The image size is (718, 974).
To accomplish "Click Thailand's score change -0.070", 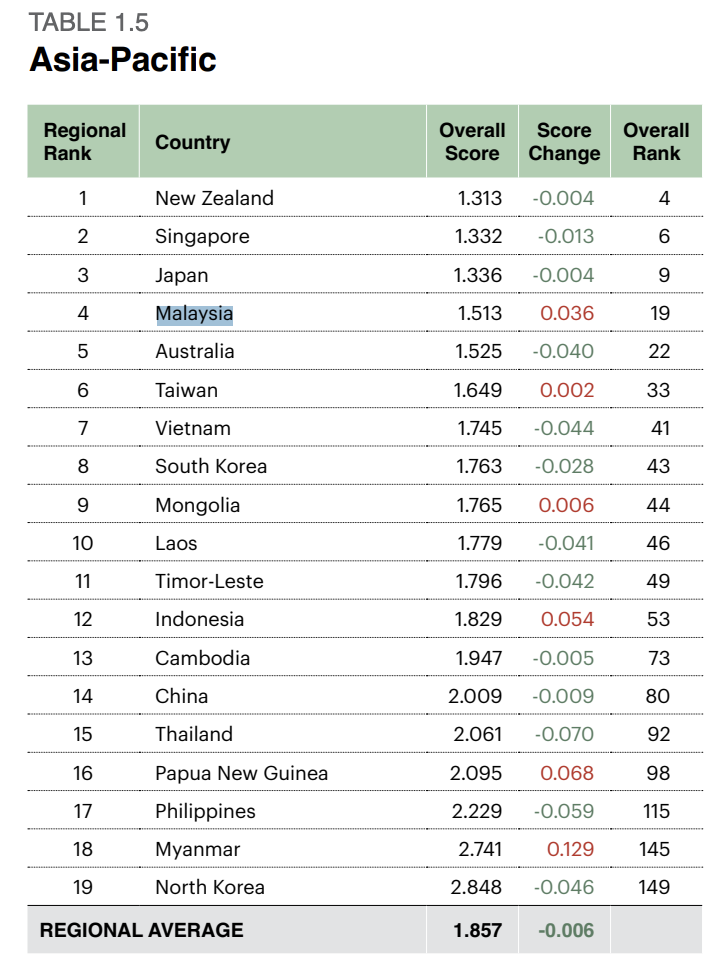I will click(564, 734).
